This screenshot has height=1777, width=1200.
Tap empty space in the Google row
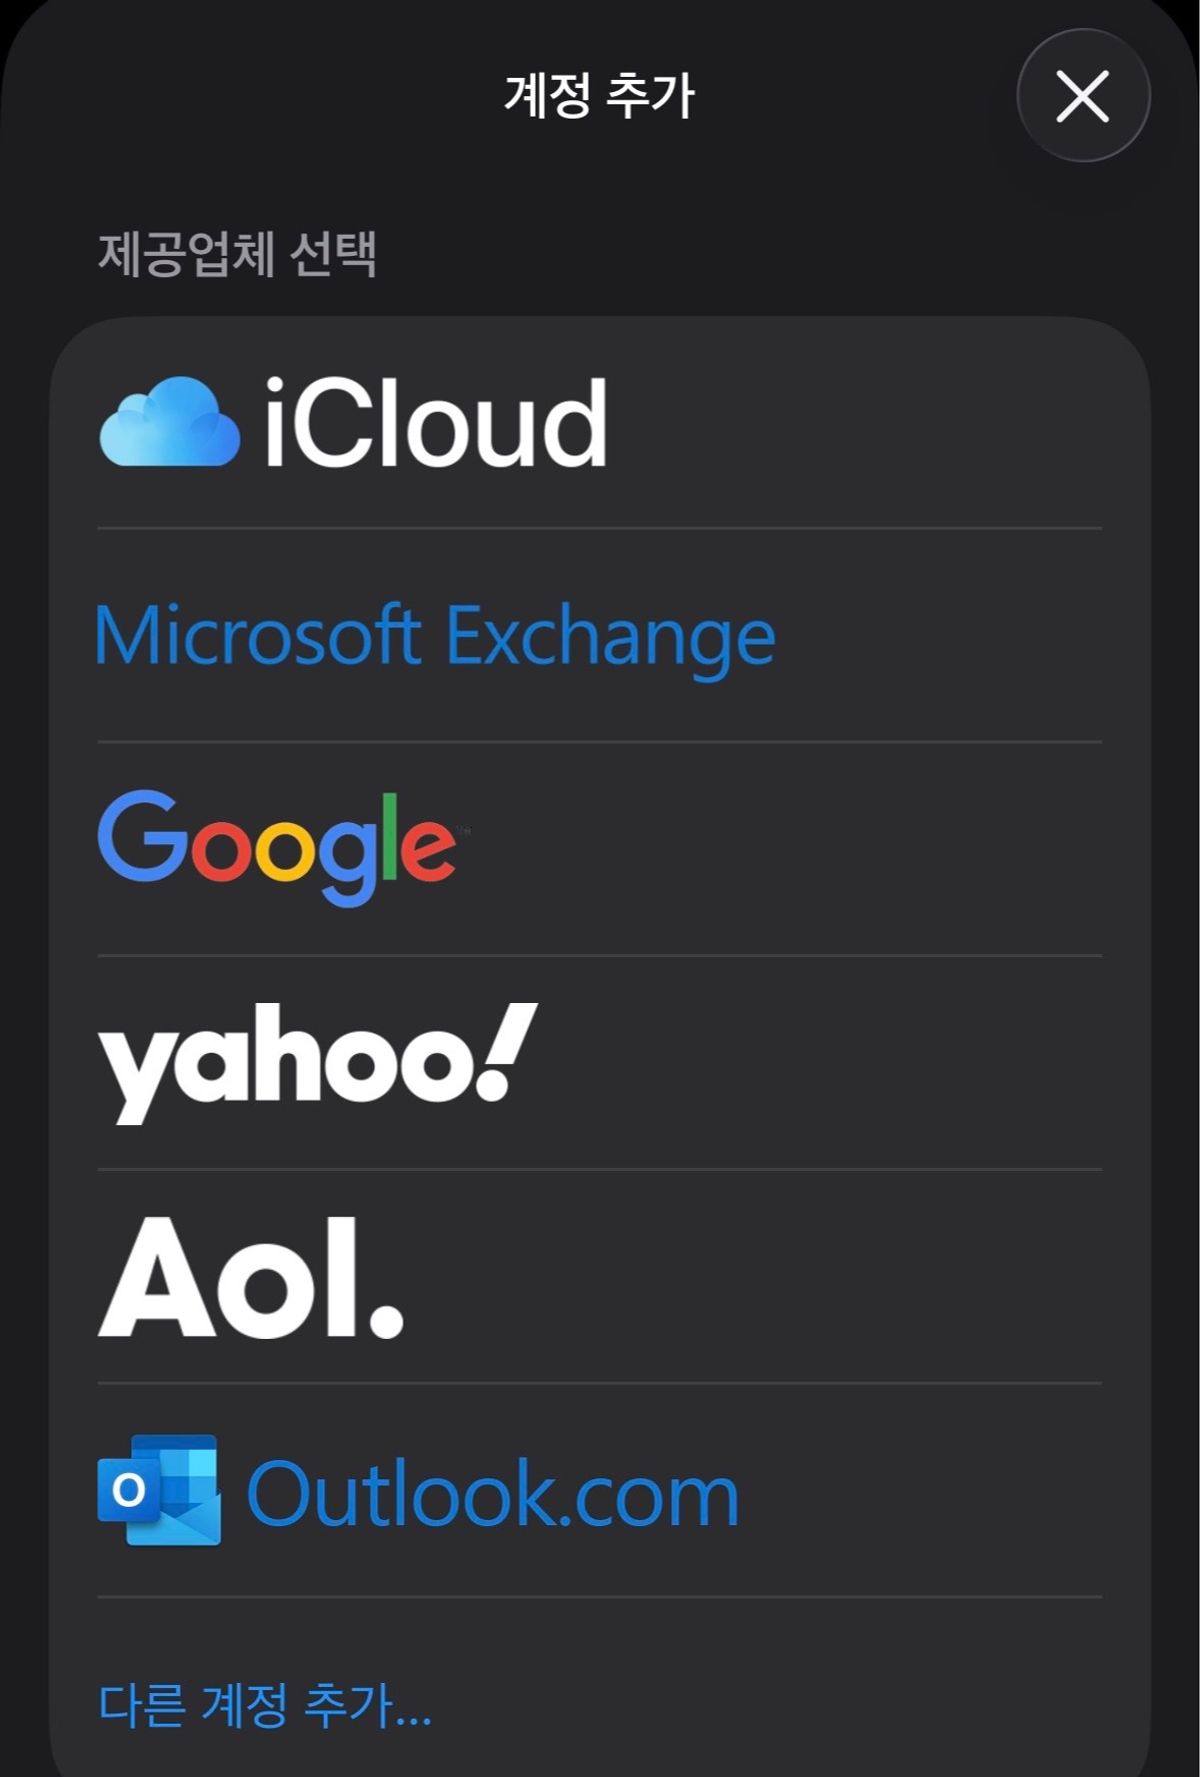point(800,848)
